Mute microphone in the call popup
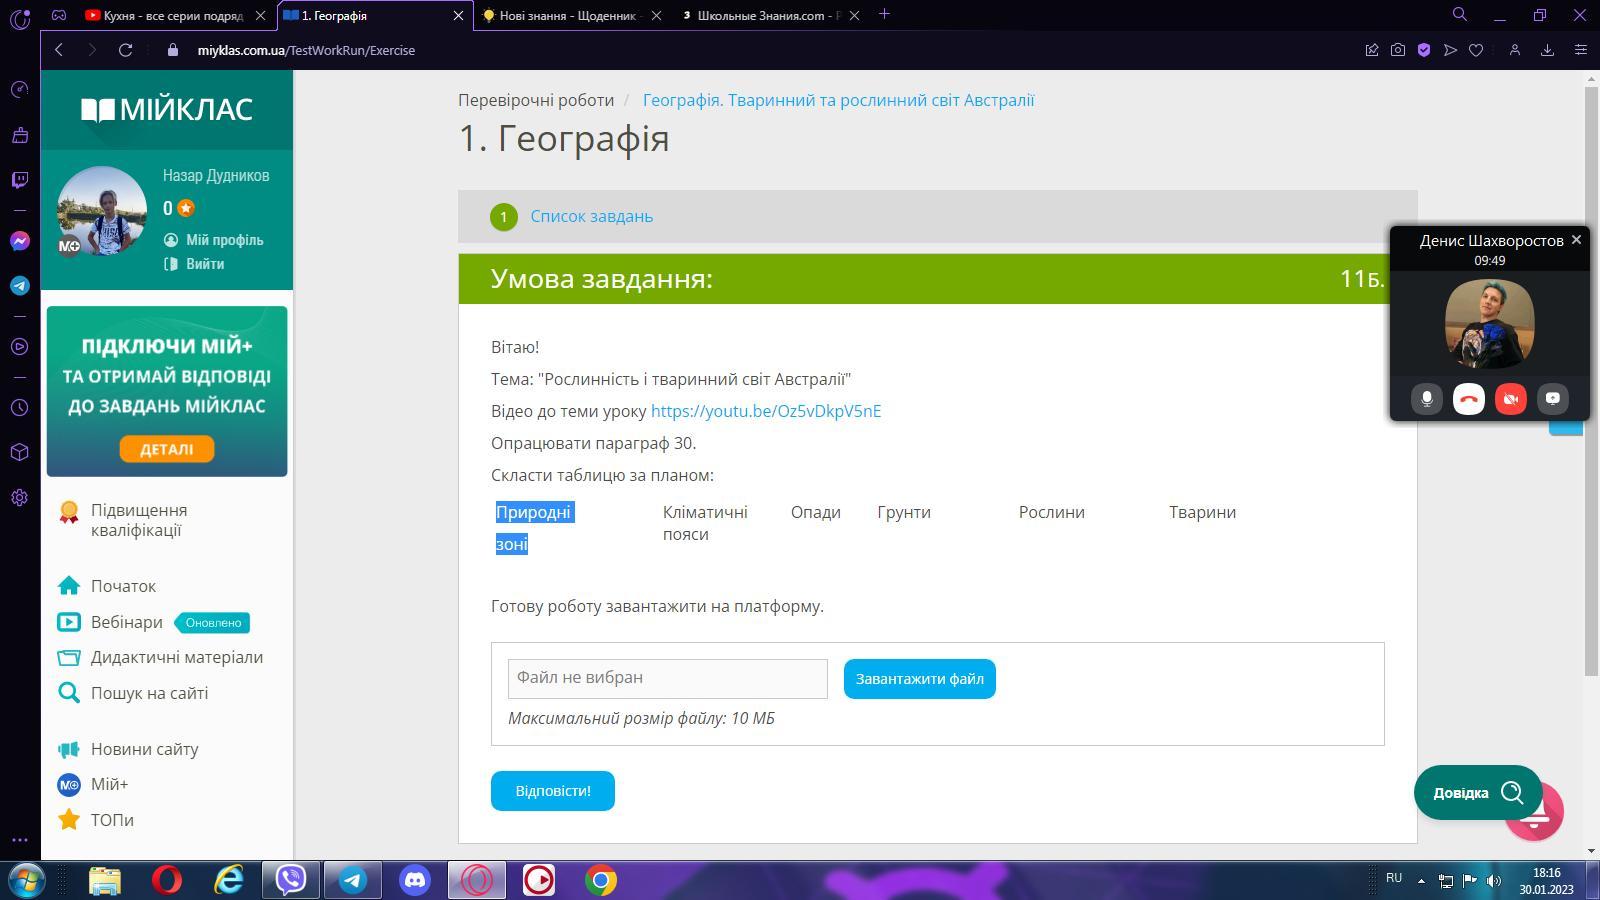The width and height of the screenshot is (1600, 900). point(1427,398)
